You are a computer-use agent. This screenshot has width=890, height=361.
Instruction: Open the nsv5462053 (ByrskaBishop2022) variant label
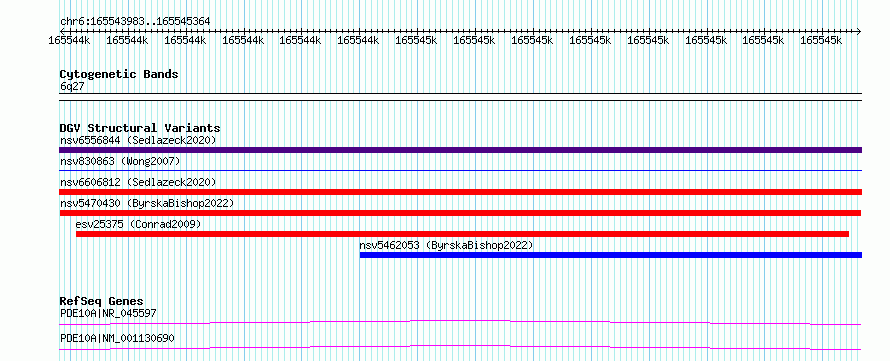pos(446,245)
